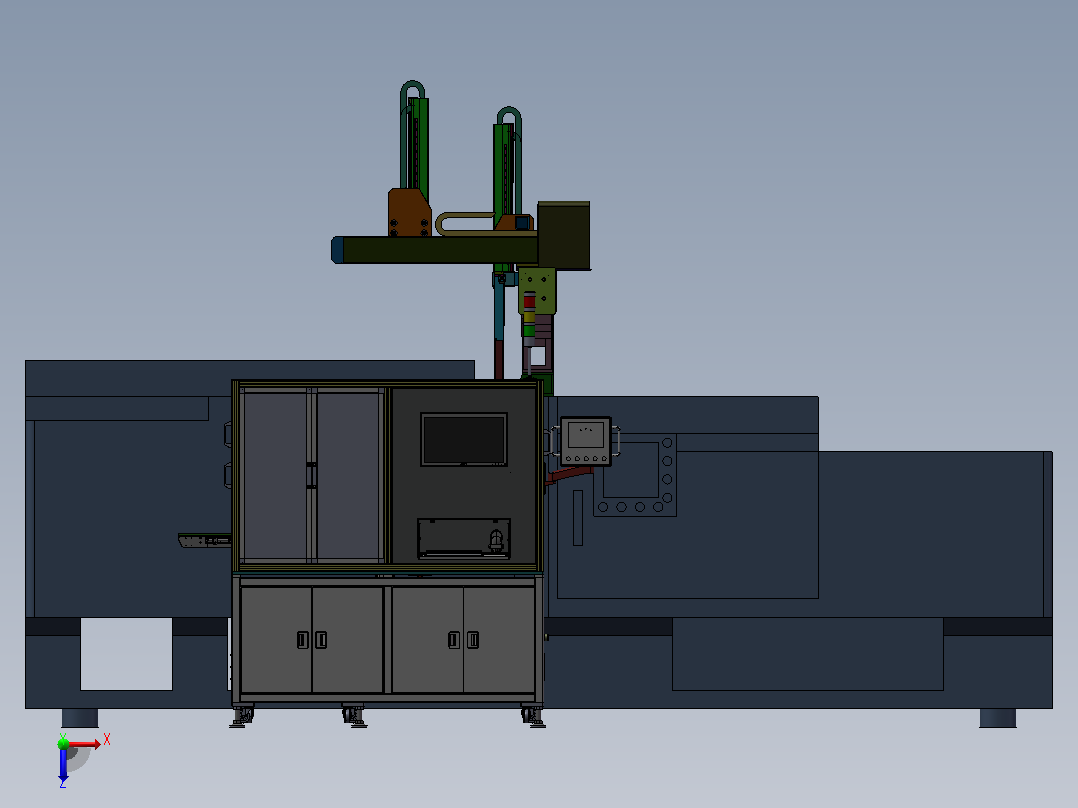The height and width of the screenshot is (808, 1078).
Task: Select the black monitor screen on the cabinet panel
Action: click(x=464, y=439)
